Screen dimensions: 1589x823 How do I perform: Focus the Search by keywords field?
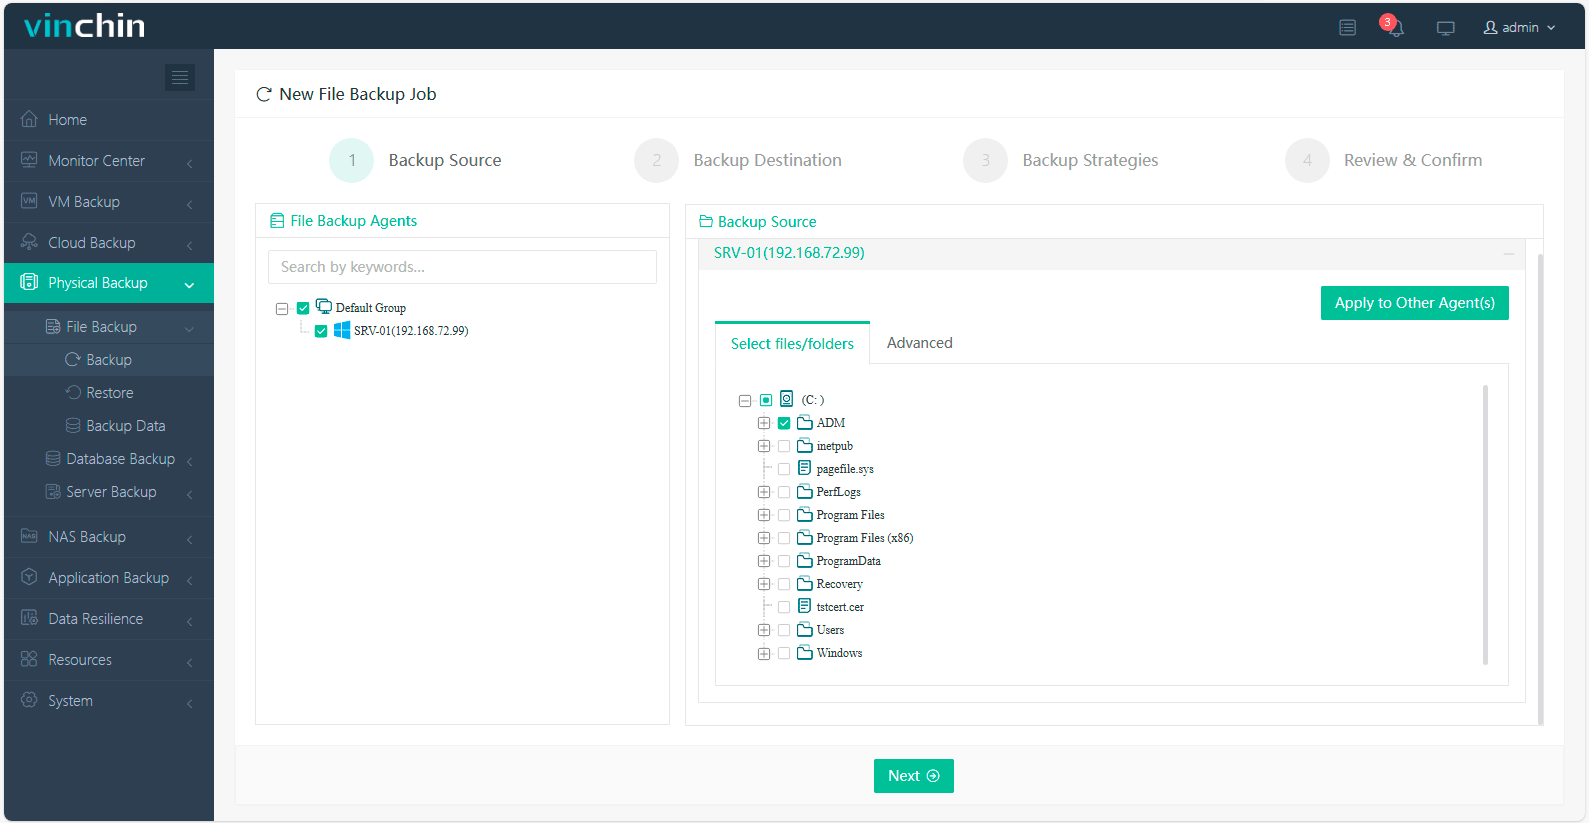click(462, 267)
